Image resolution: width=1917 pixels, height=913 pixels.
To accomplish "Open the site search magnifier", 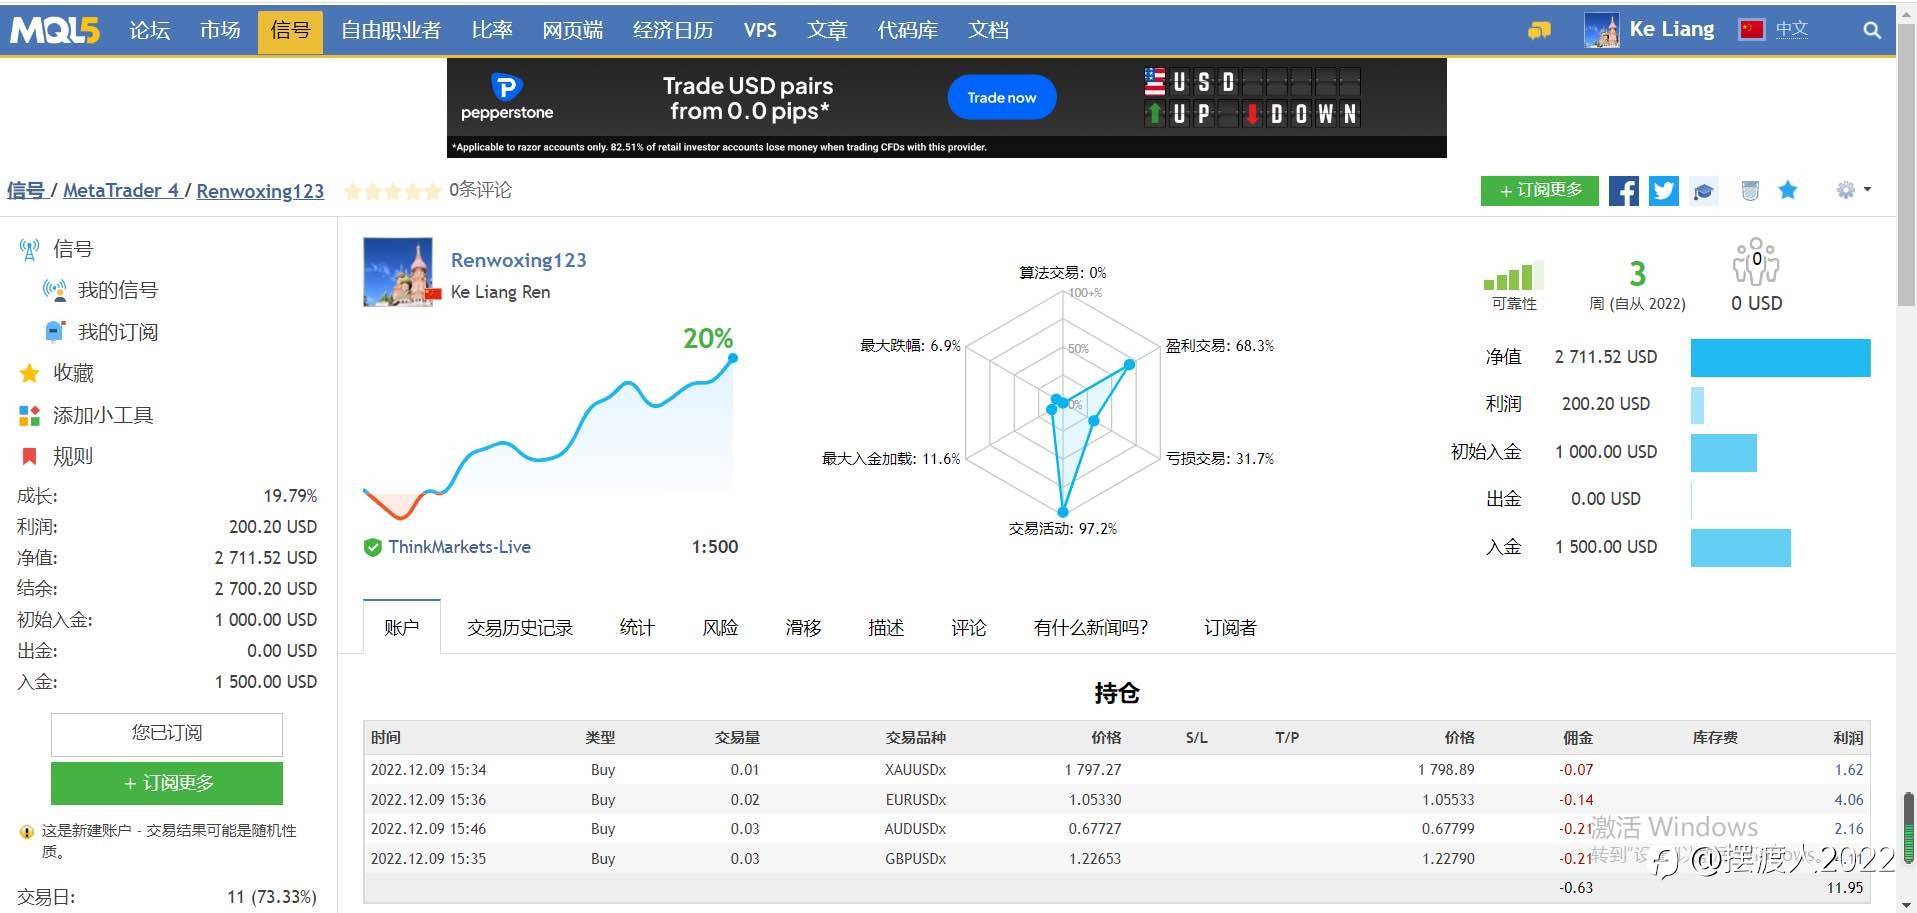I will 1872,30.
